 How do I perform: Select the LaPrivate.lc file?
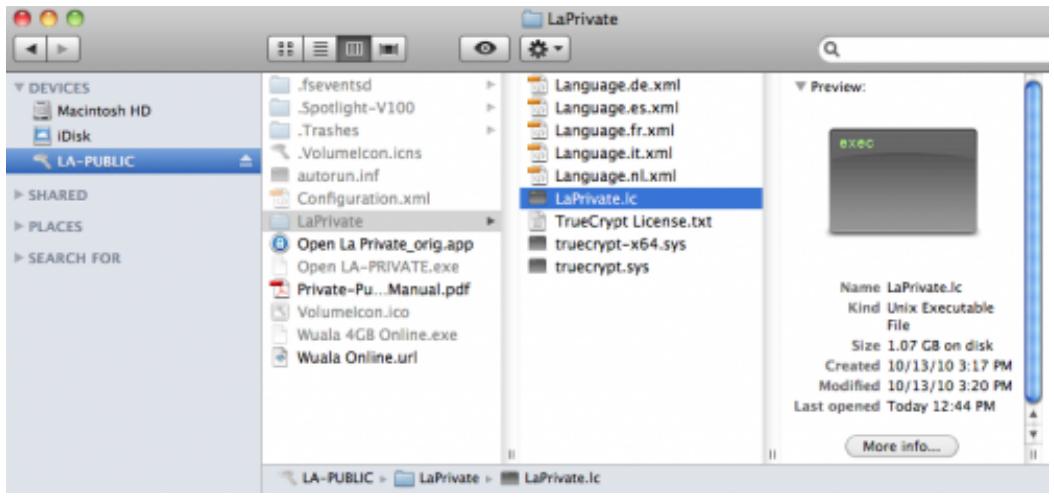coord(641,198)
